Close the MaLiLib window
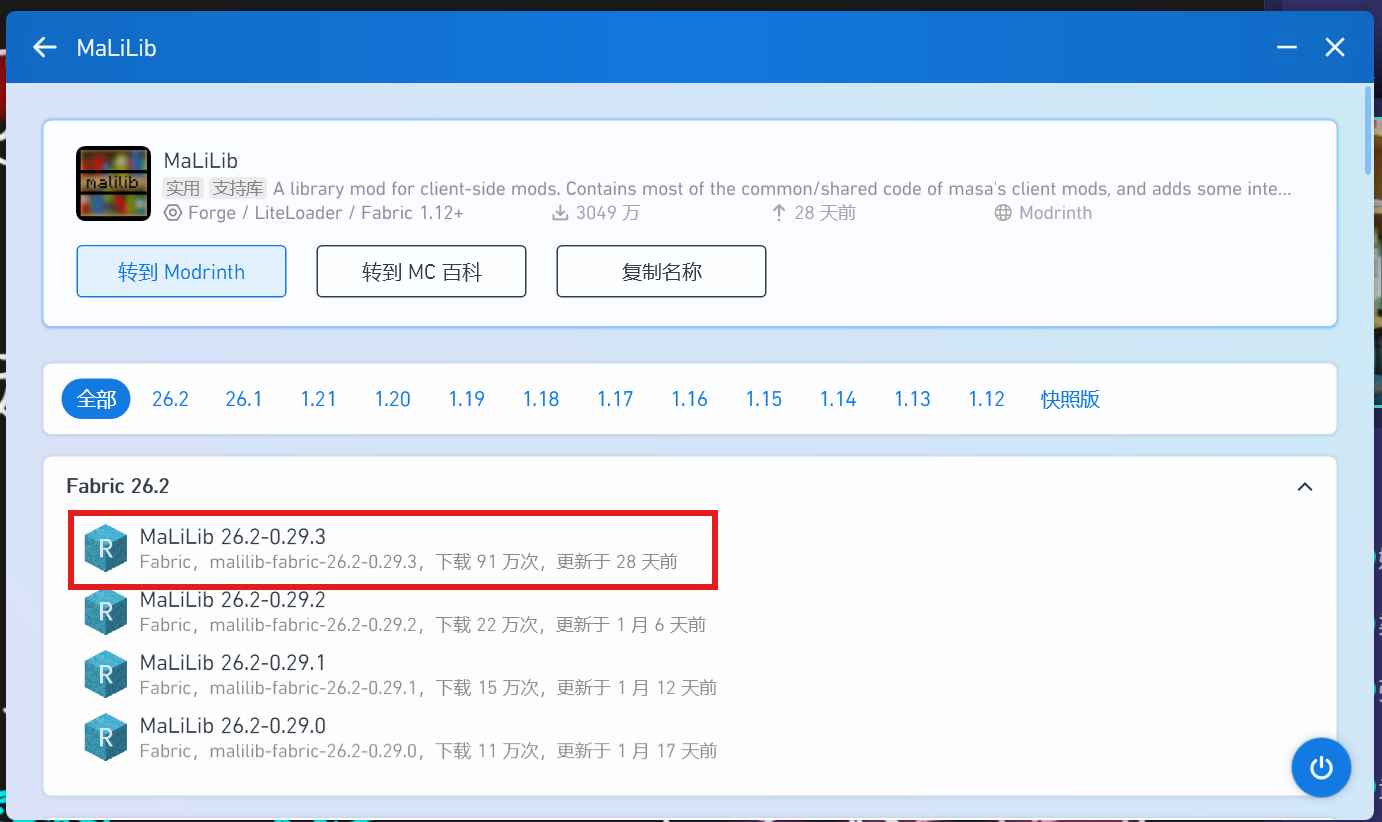Viewport: 1382px width, 822px height. (1335, 47)
